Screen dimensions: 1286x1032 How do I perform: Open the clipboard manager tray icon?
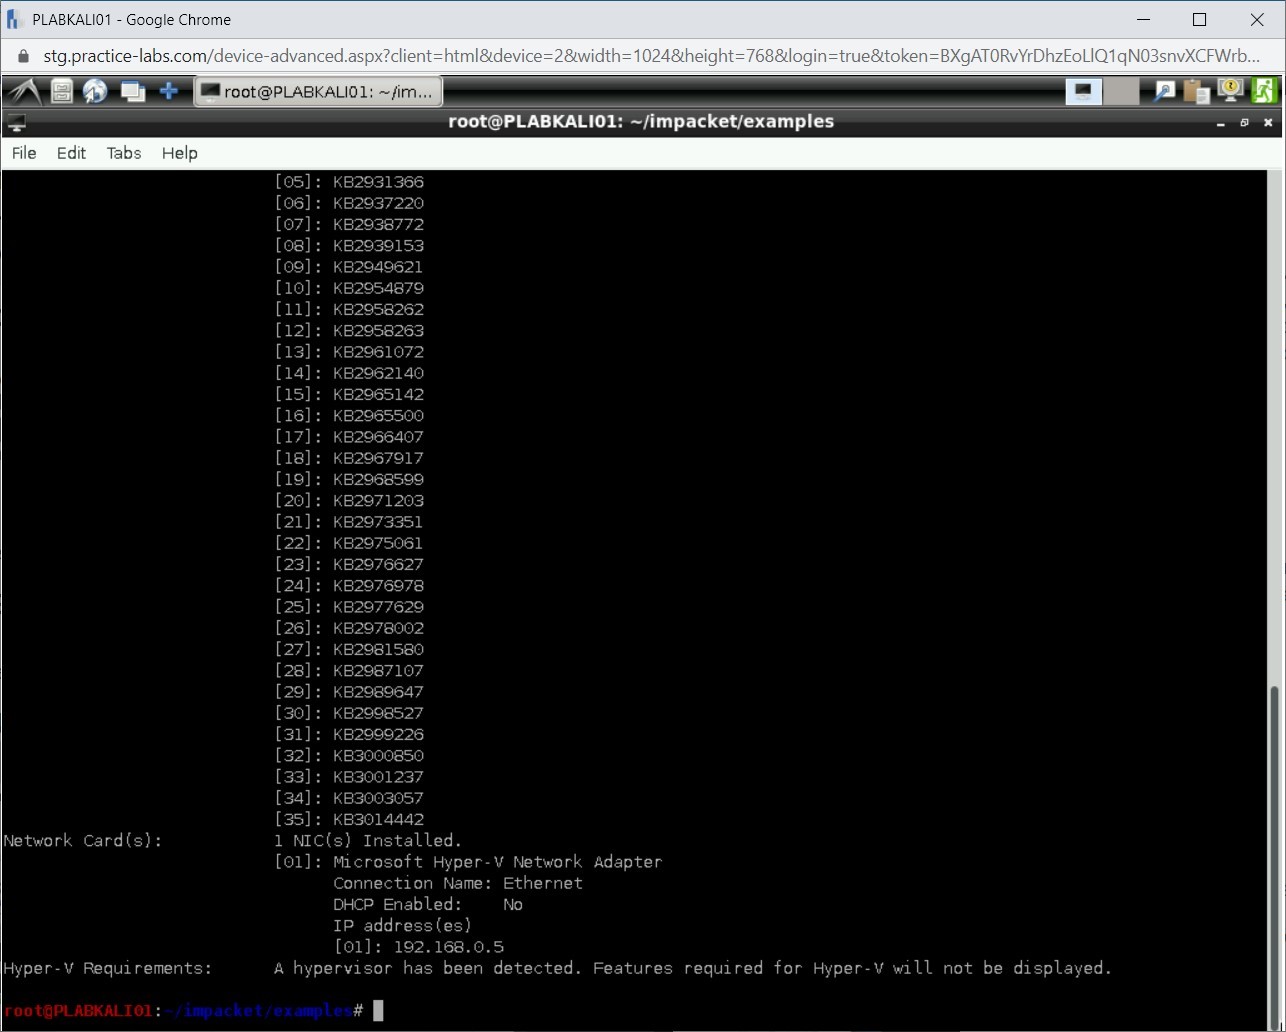pyautogui.click(x=1196, y=92)
